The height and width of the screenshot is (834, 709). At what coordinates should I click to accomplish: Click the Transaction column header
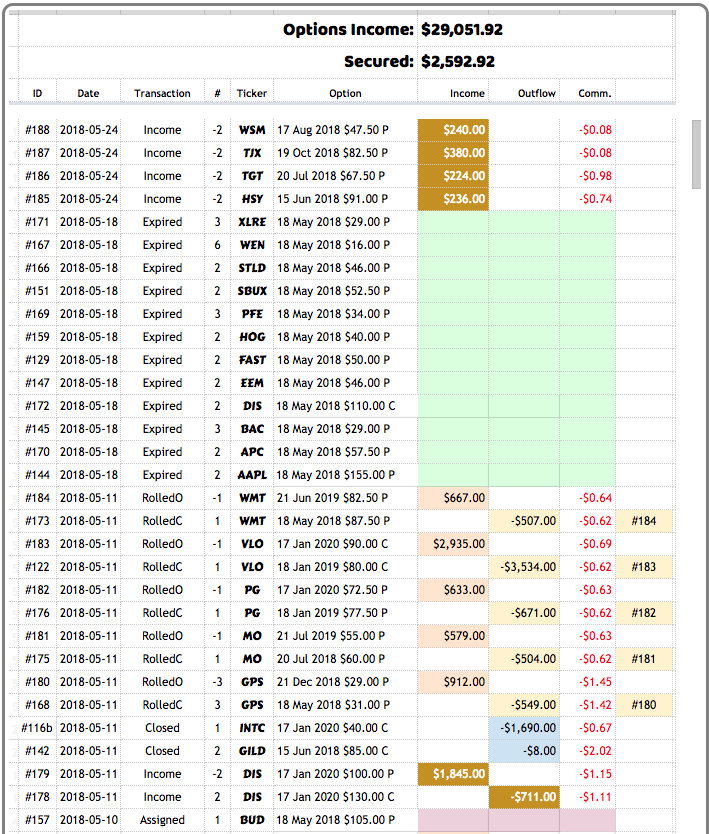pyautogui.click(x=162, y=93)
